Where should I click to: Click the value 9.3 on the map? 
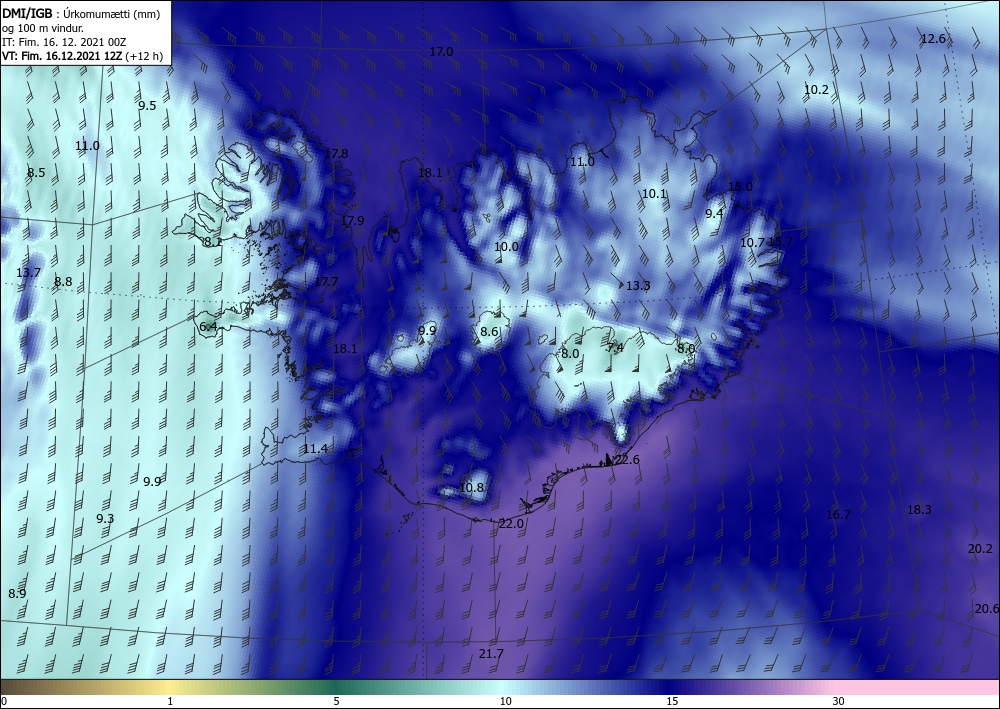pos(105,519)
